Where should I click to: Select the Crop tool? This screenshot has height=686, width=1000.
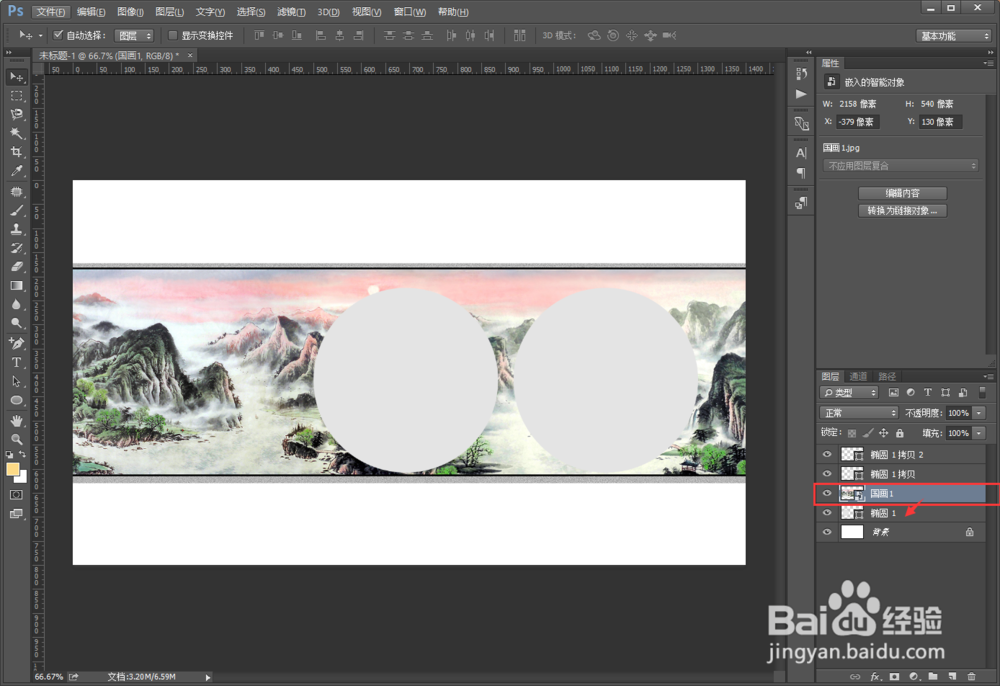point(17,152)
